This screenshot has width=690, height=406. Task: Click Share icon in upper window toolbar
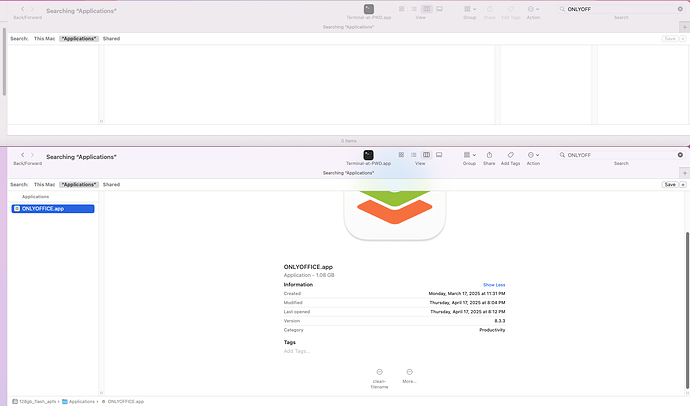[489, 9]
